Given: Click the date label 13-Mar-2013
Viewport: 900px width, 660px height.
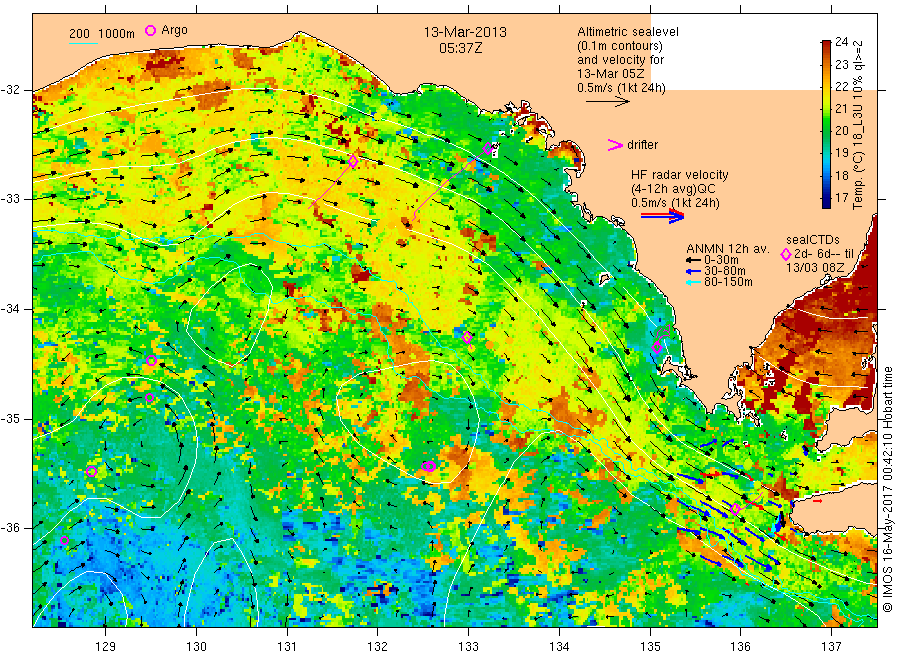Looking at the screenshot, I should 465,32.
